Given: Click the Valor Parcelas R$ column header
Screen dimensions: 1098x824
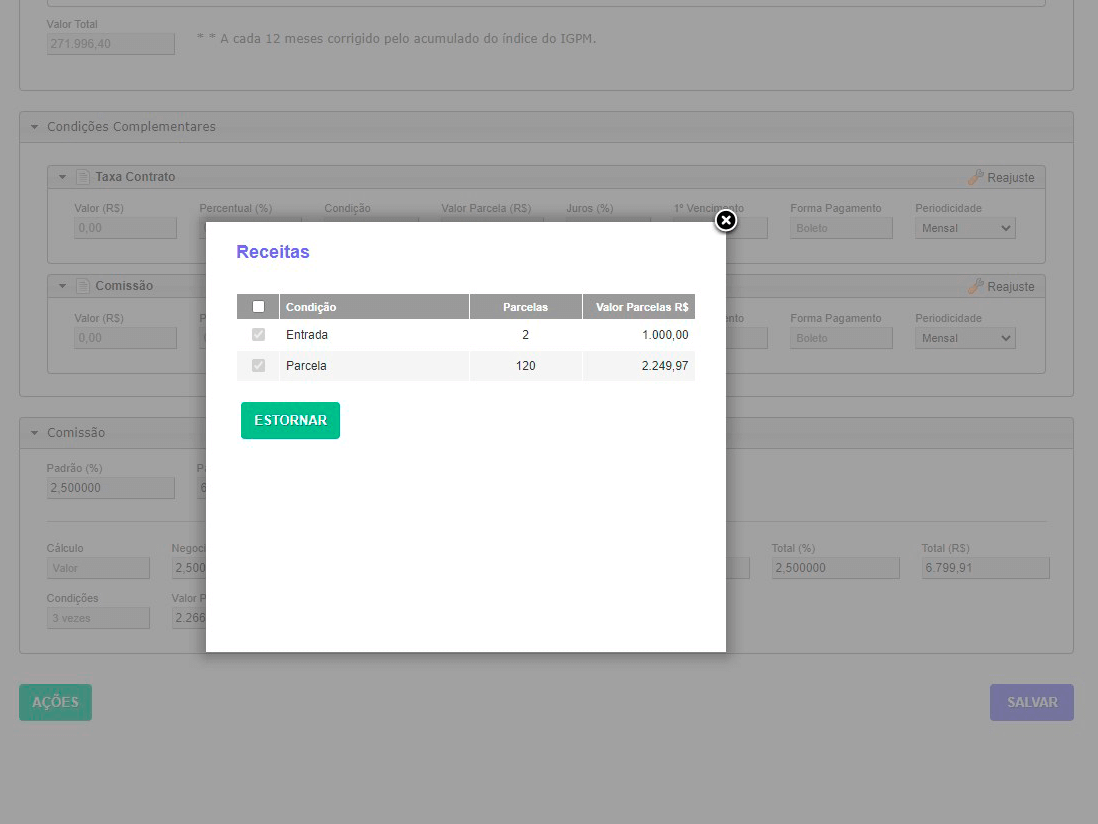Looking at the screenshot, I should (x=640, y=307).
